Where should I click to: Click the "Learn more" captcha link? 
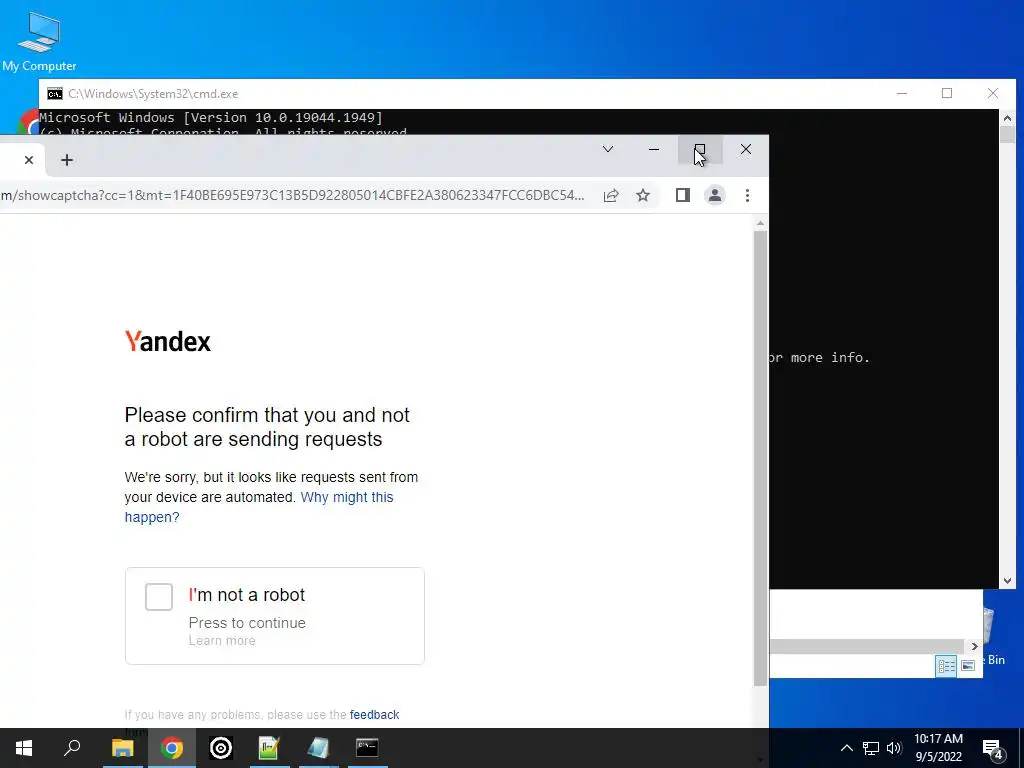click(x=222, y=641)
